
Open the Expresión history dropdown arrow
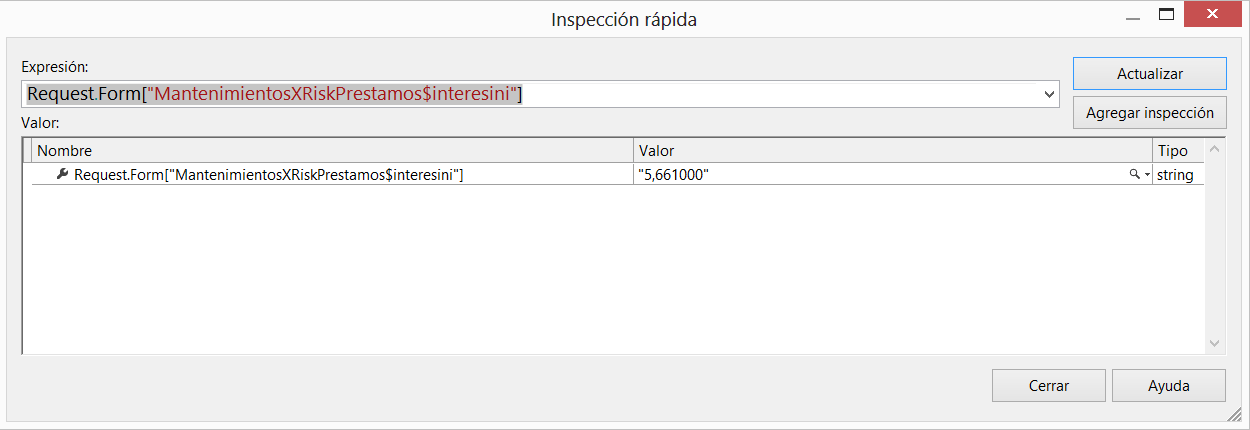click(1050, 94)
